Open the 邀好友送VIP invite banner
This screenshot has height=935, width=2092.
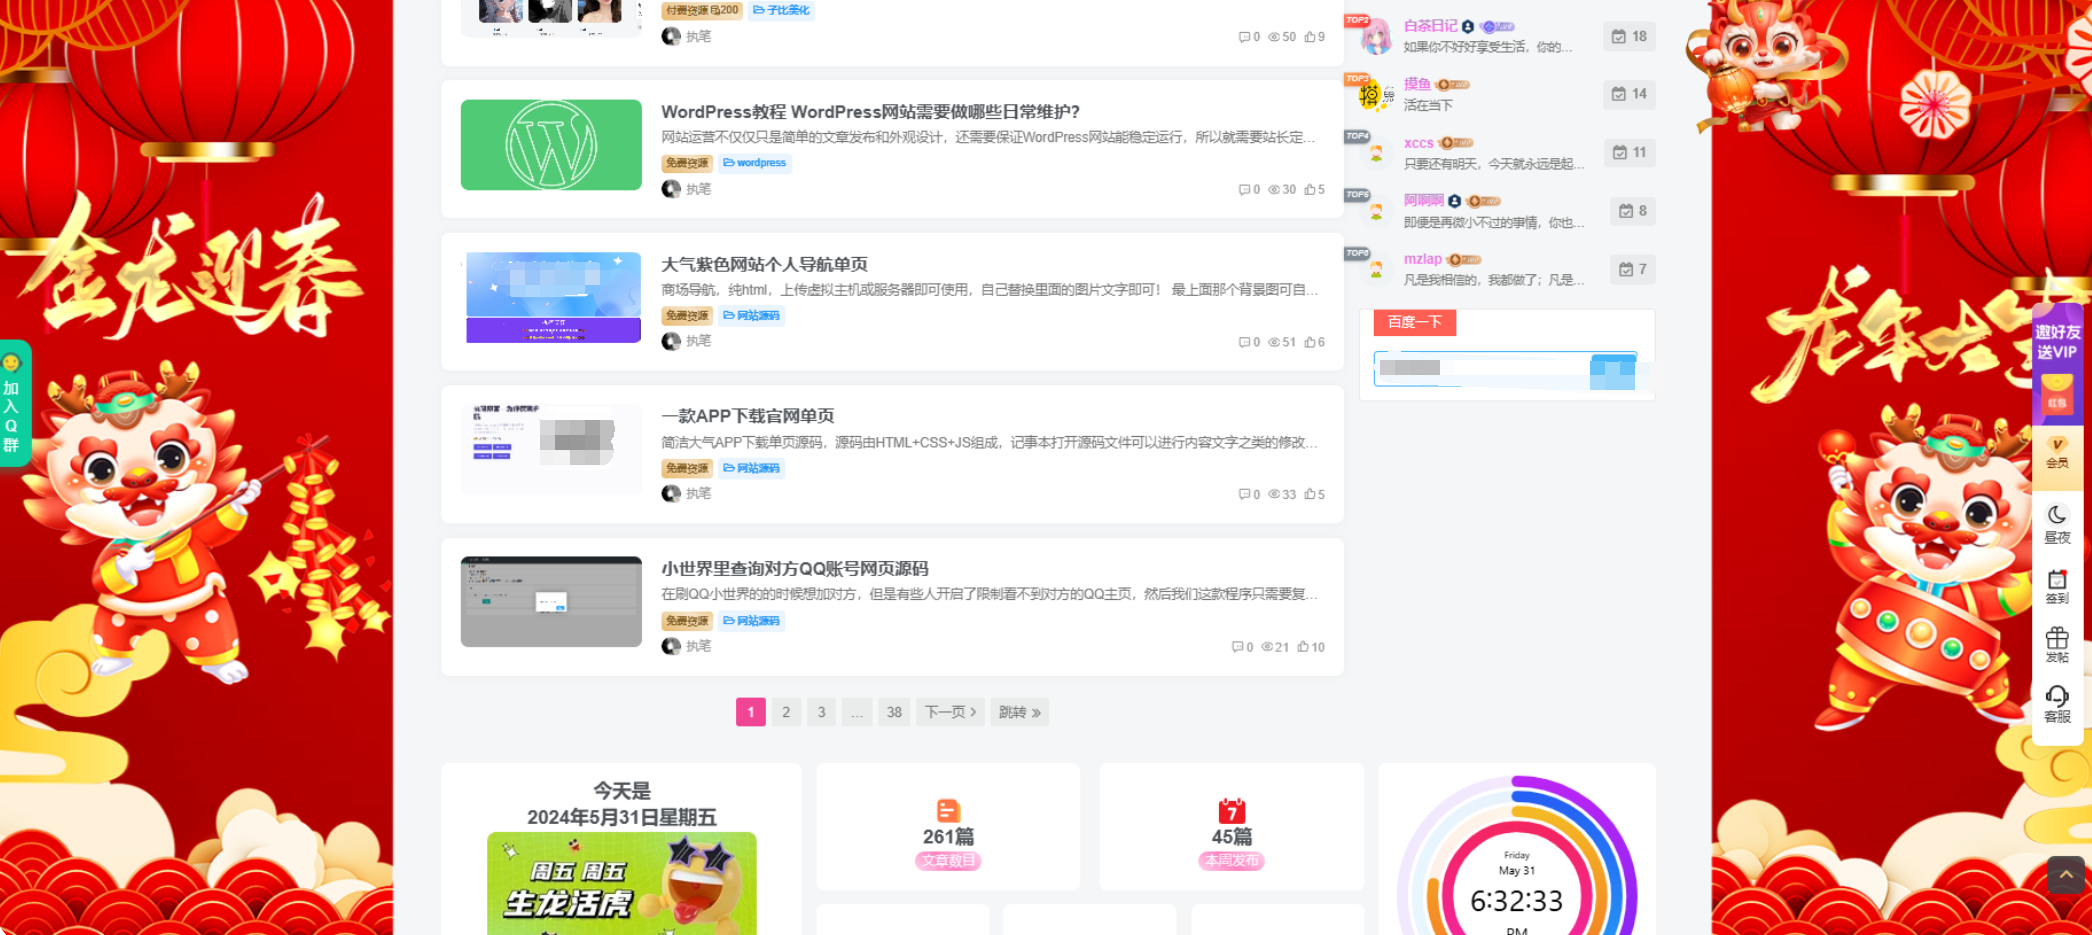[x=2057, y=365]
